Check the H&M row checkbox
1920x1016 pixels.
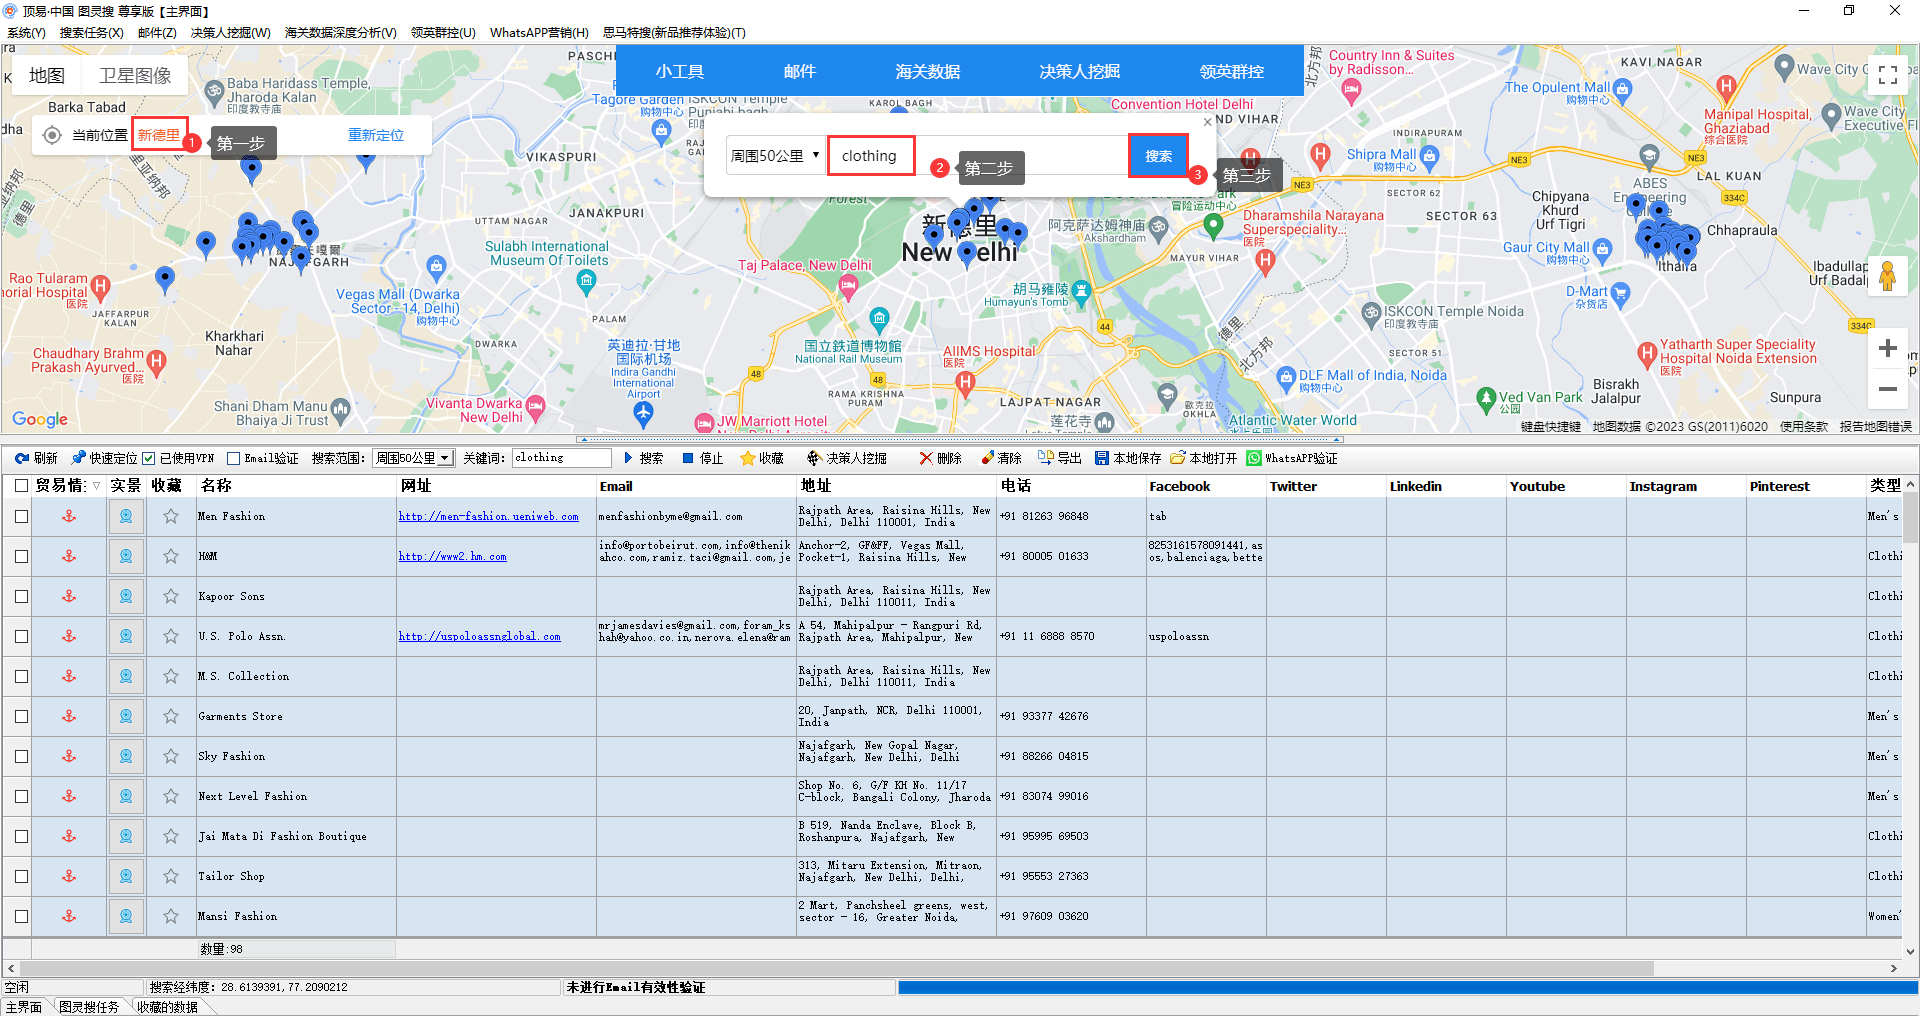pos(21,556)
